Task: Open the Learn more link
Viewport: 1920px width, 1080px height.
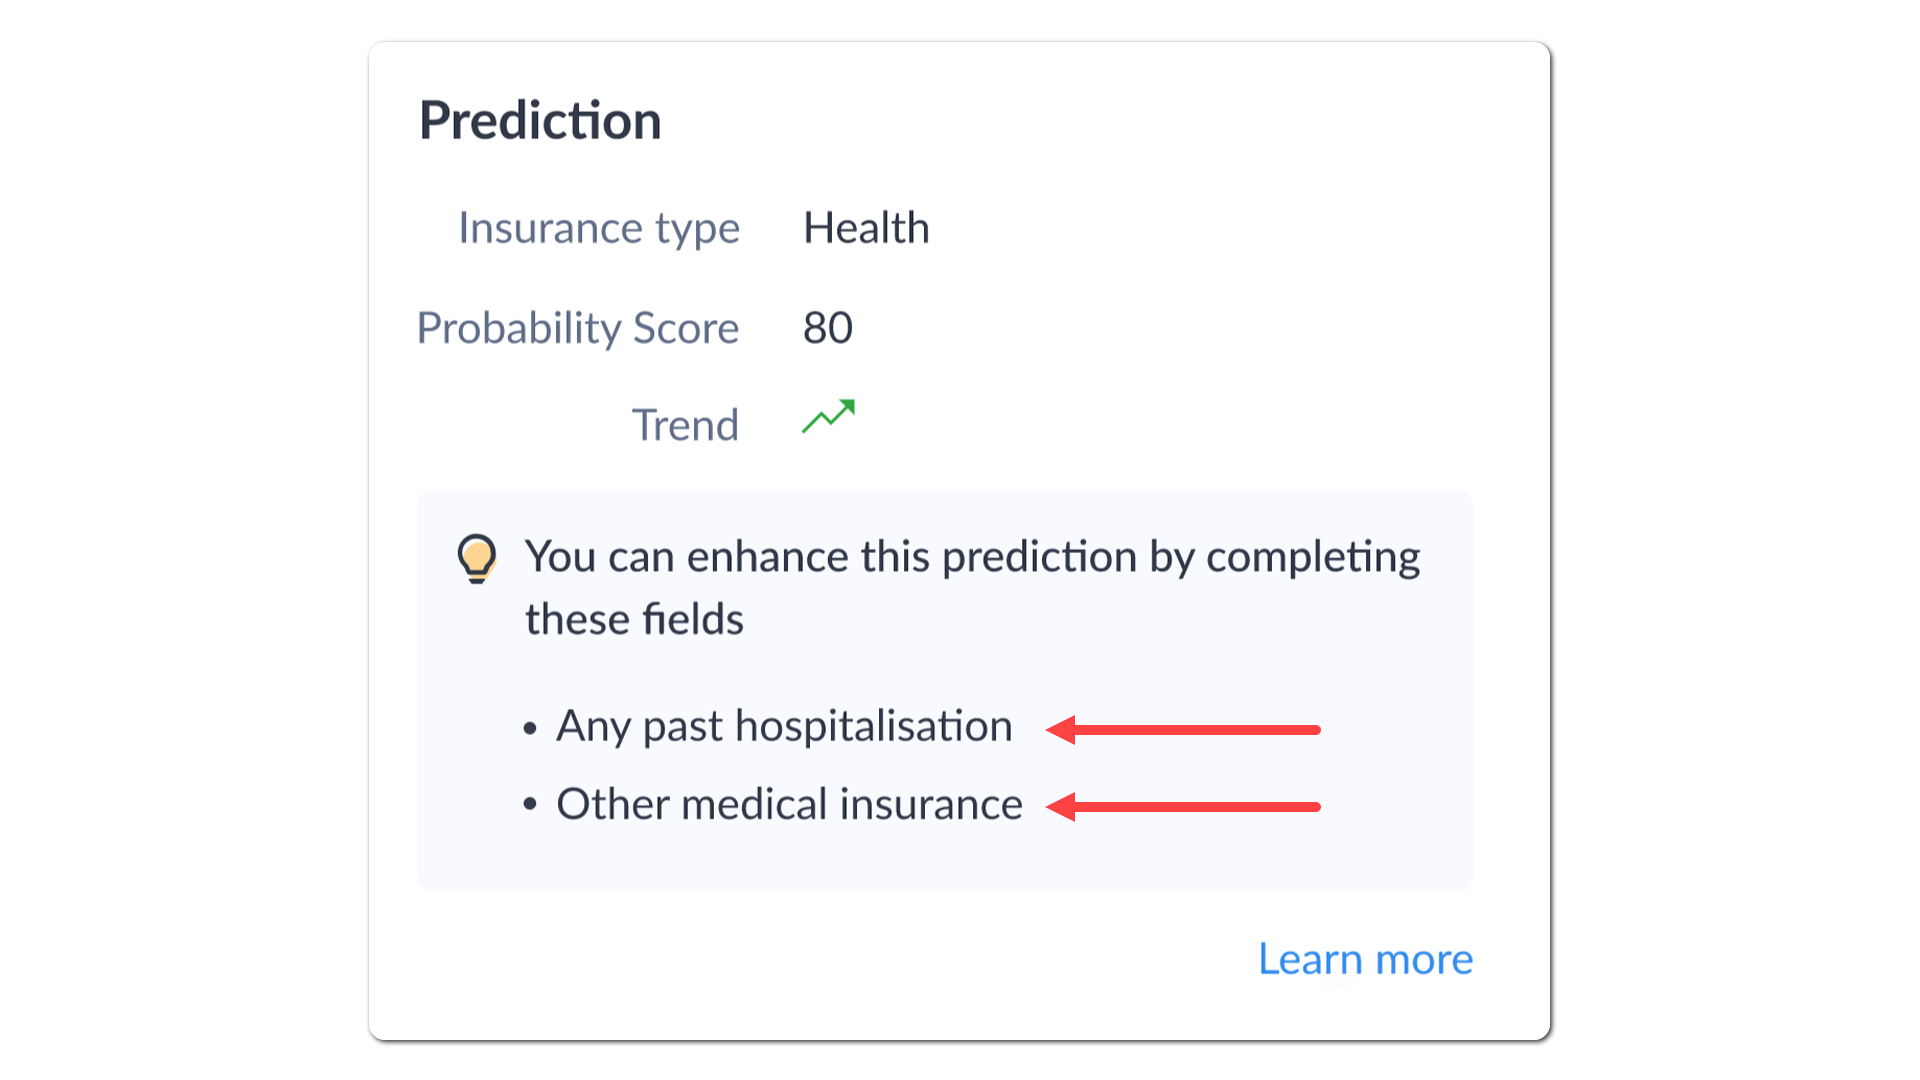Action: click(1365, 959)
